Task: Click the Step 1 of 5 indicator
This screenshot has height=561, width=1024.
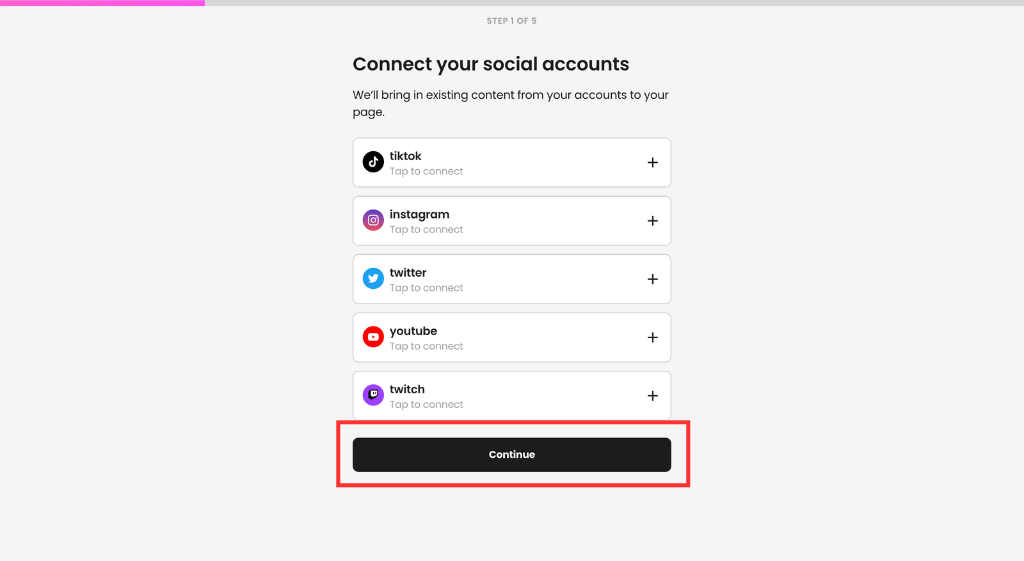Action: click(x=511, y=21)
